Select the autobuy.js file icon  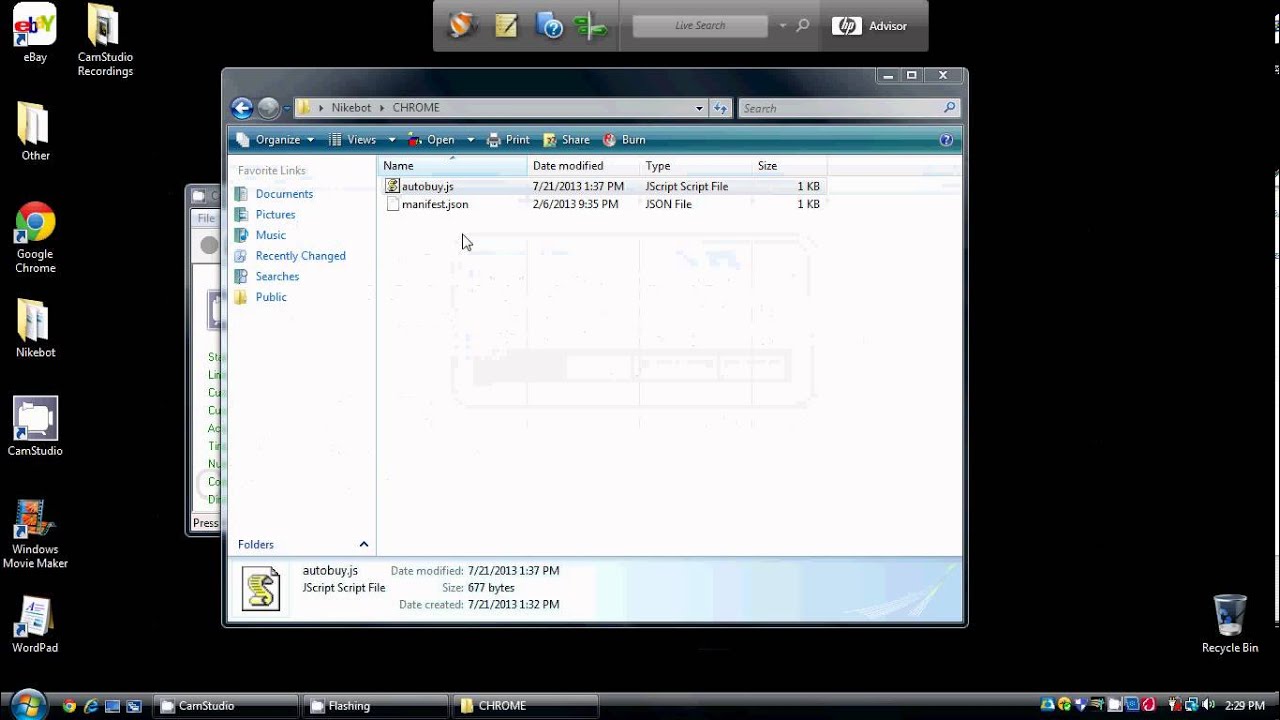pos(392,186)
